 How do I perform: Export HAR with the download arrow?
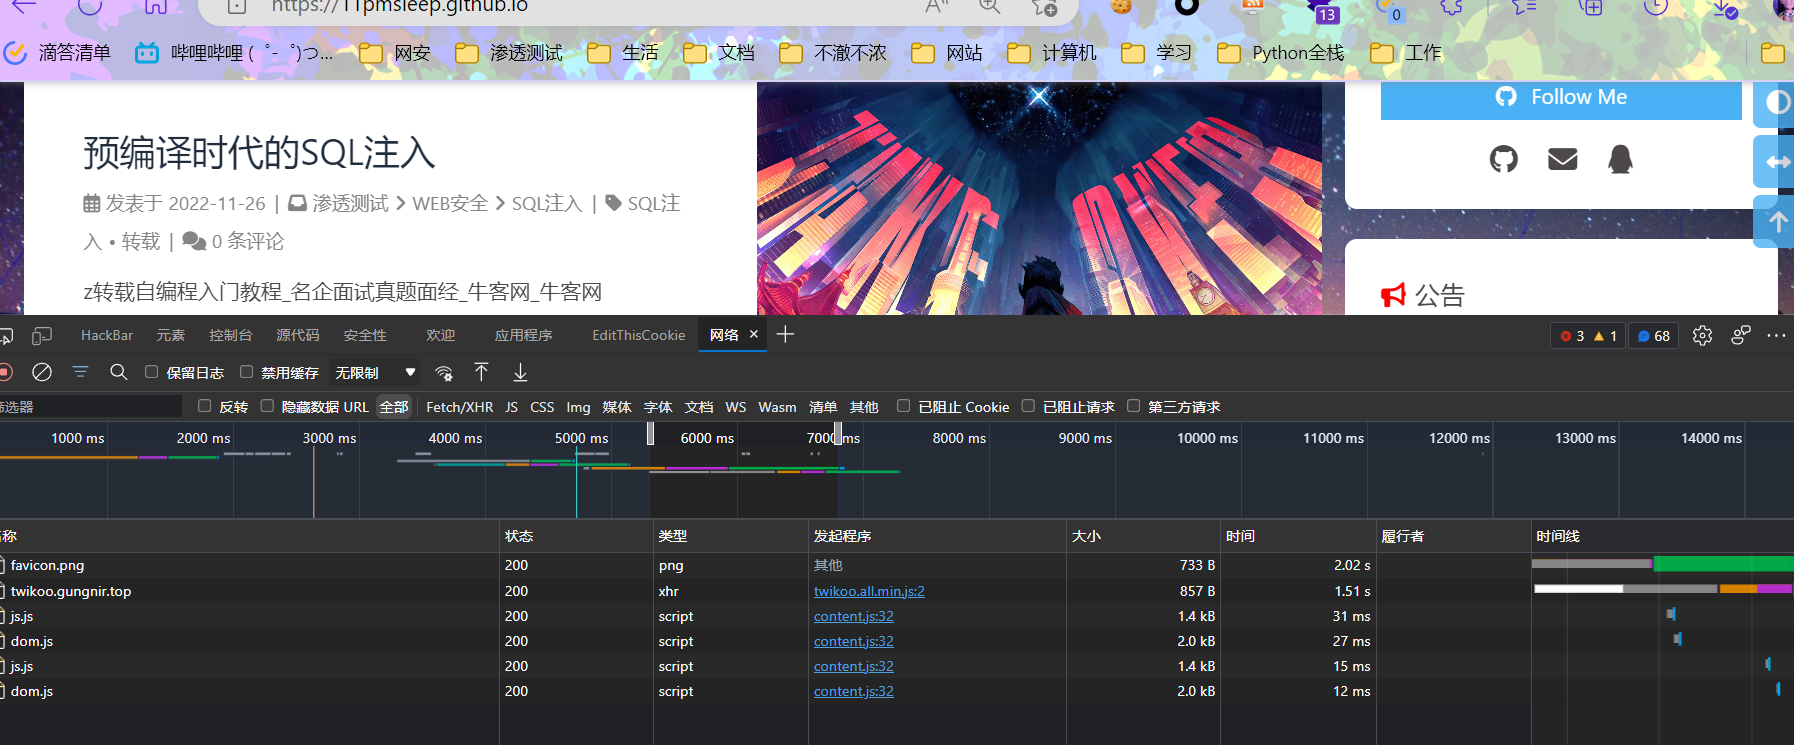520,372
